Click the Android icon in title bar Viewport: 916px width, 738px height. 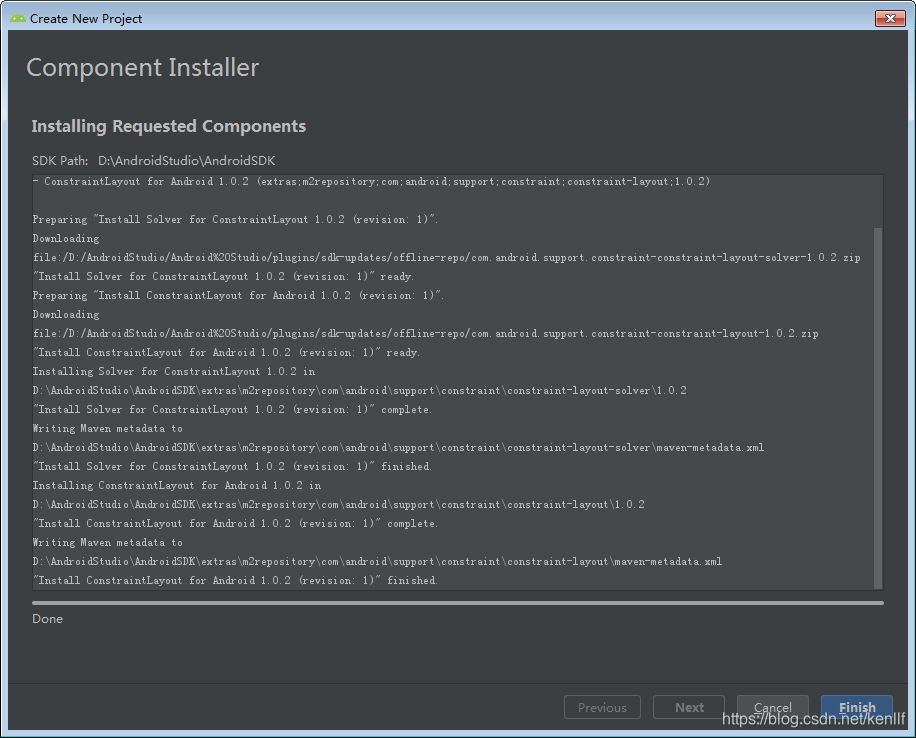pos(18,18)
